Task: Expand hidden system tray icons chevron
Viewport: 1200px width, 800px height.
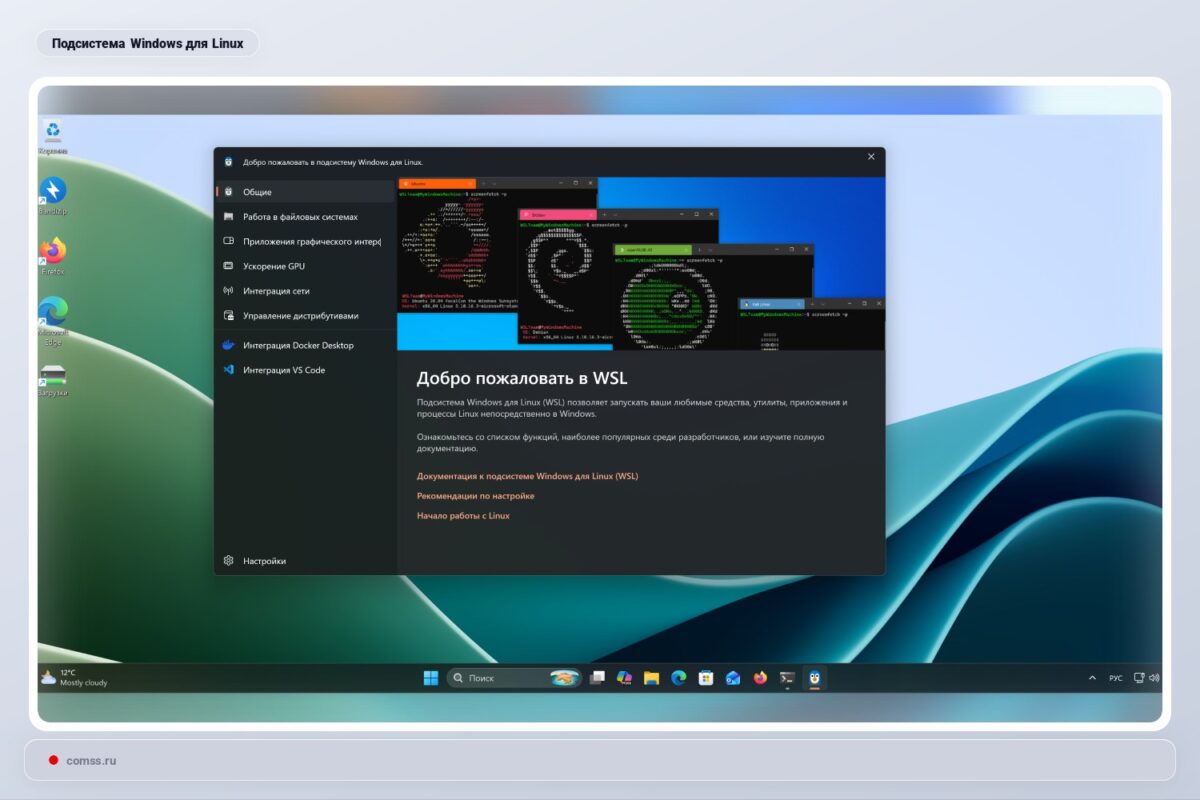Action: coord(1091,677)
